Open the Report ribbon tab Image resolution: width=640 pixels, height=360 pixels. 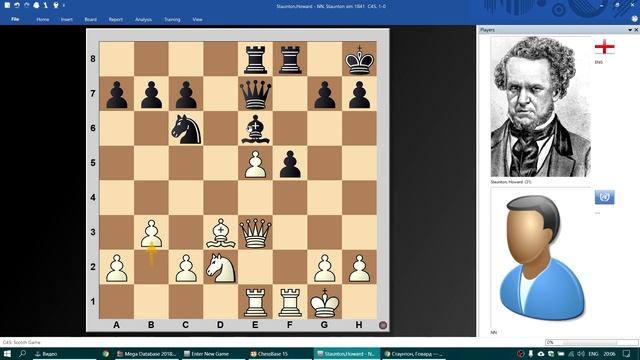(x=116, y=19)
